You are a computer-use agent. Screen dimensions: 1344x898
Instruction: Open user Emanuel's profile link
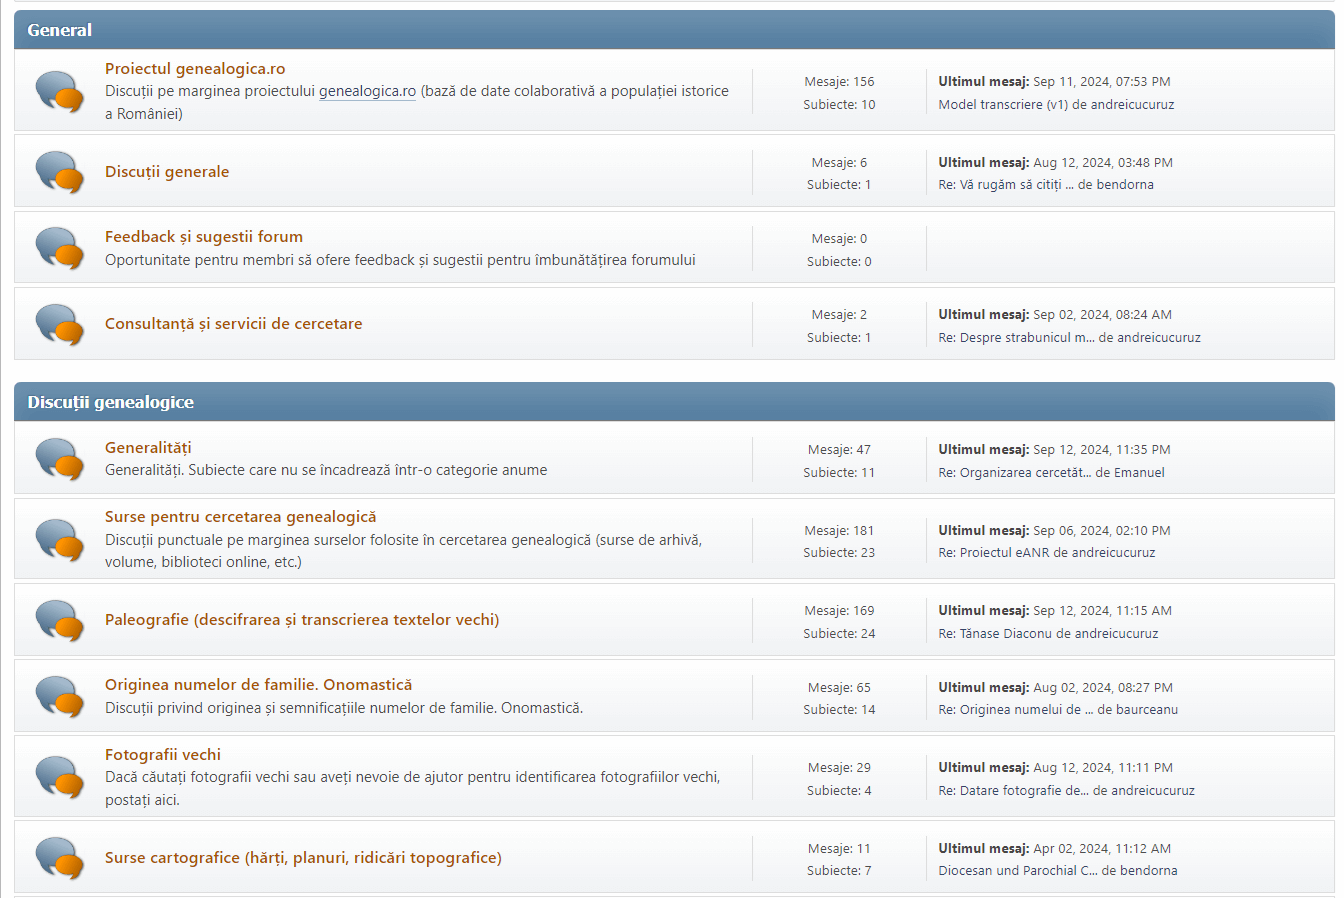pos(1139,473)
